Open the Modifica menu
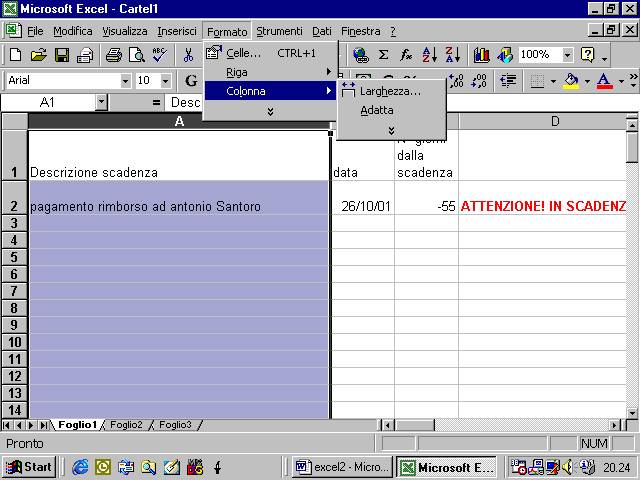The width and height of the screenshot is (640, 480). [73, 31]
